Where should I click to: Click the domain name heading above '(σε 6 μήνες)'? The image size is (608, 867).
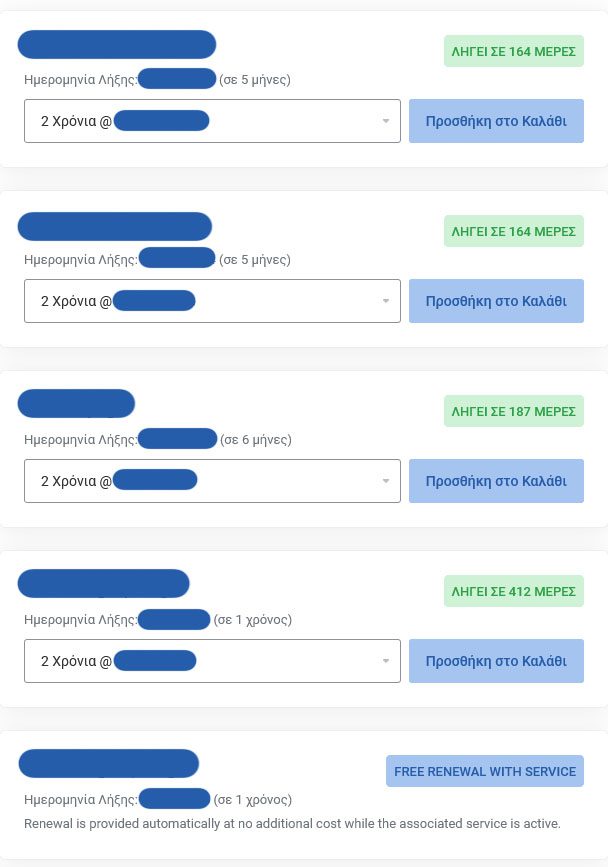click(76, 404)
